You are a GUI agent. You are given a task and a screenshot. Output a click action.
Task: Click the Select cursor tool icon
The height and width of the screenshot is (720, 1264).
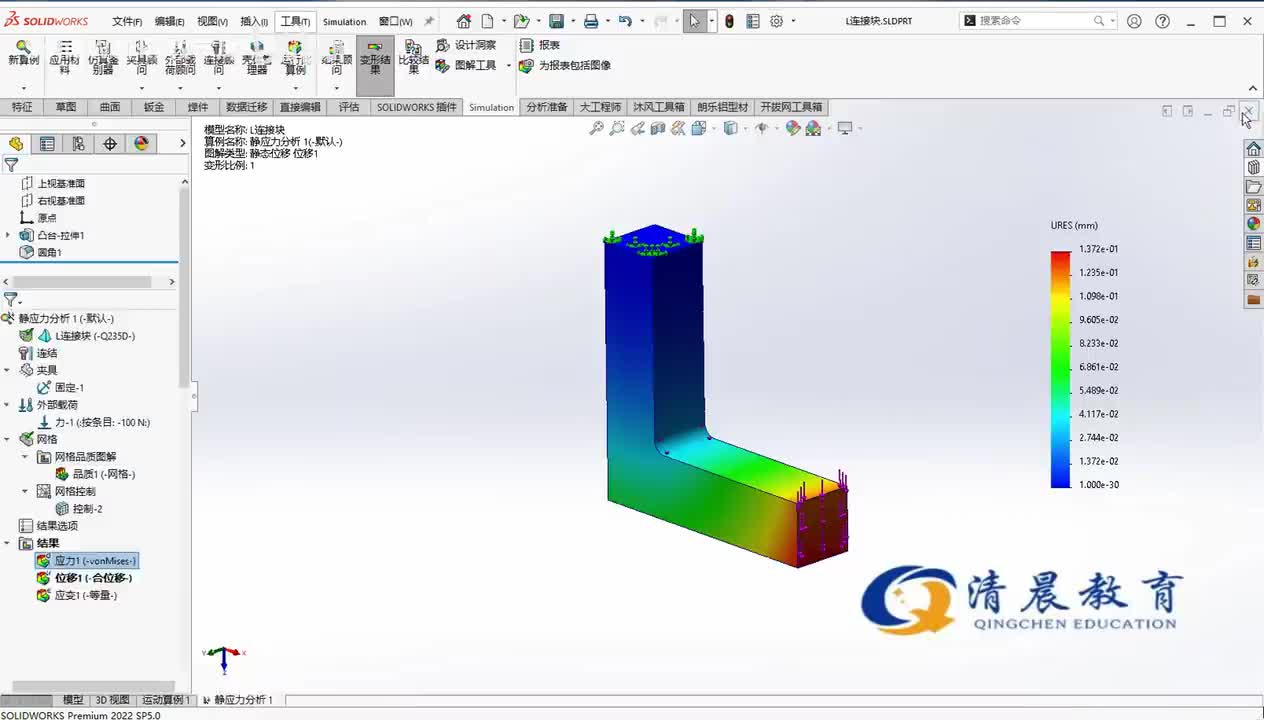coord(695,21)
